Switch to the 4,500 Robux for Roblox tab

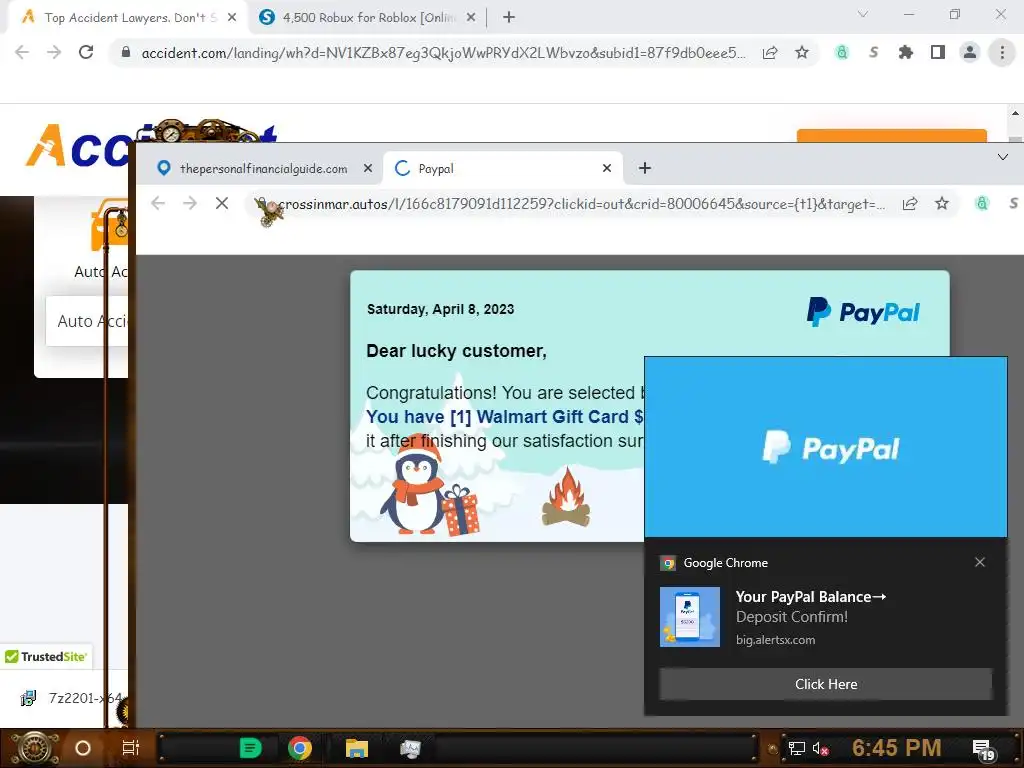coord(368,18)
